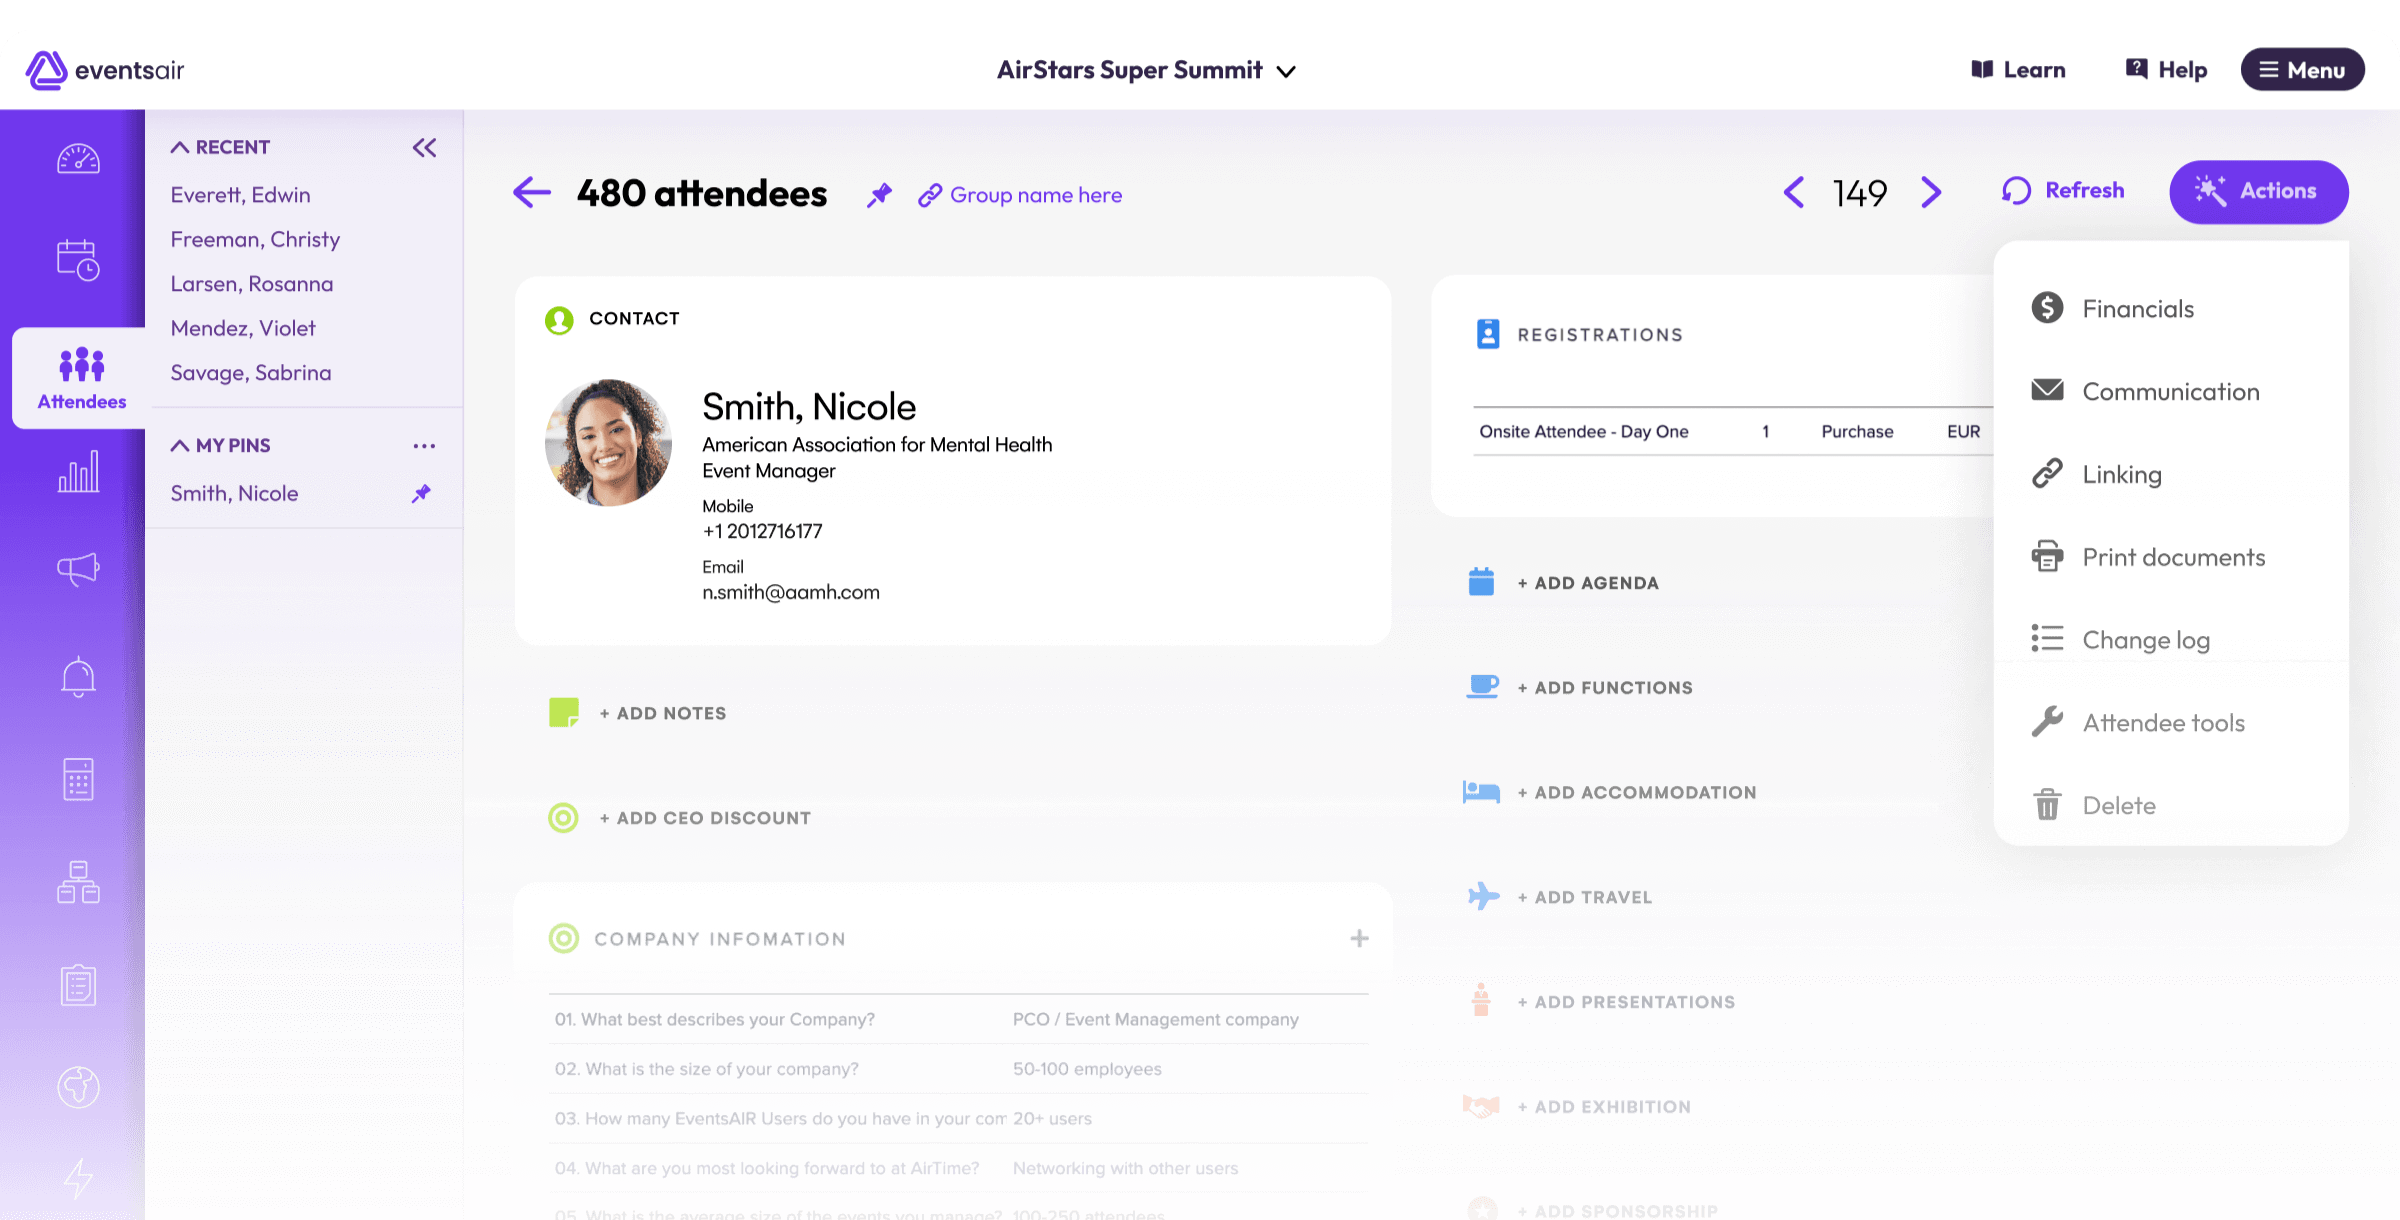
Task: Collapse the RECENT section chevron
Action: pos(181,146)
